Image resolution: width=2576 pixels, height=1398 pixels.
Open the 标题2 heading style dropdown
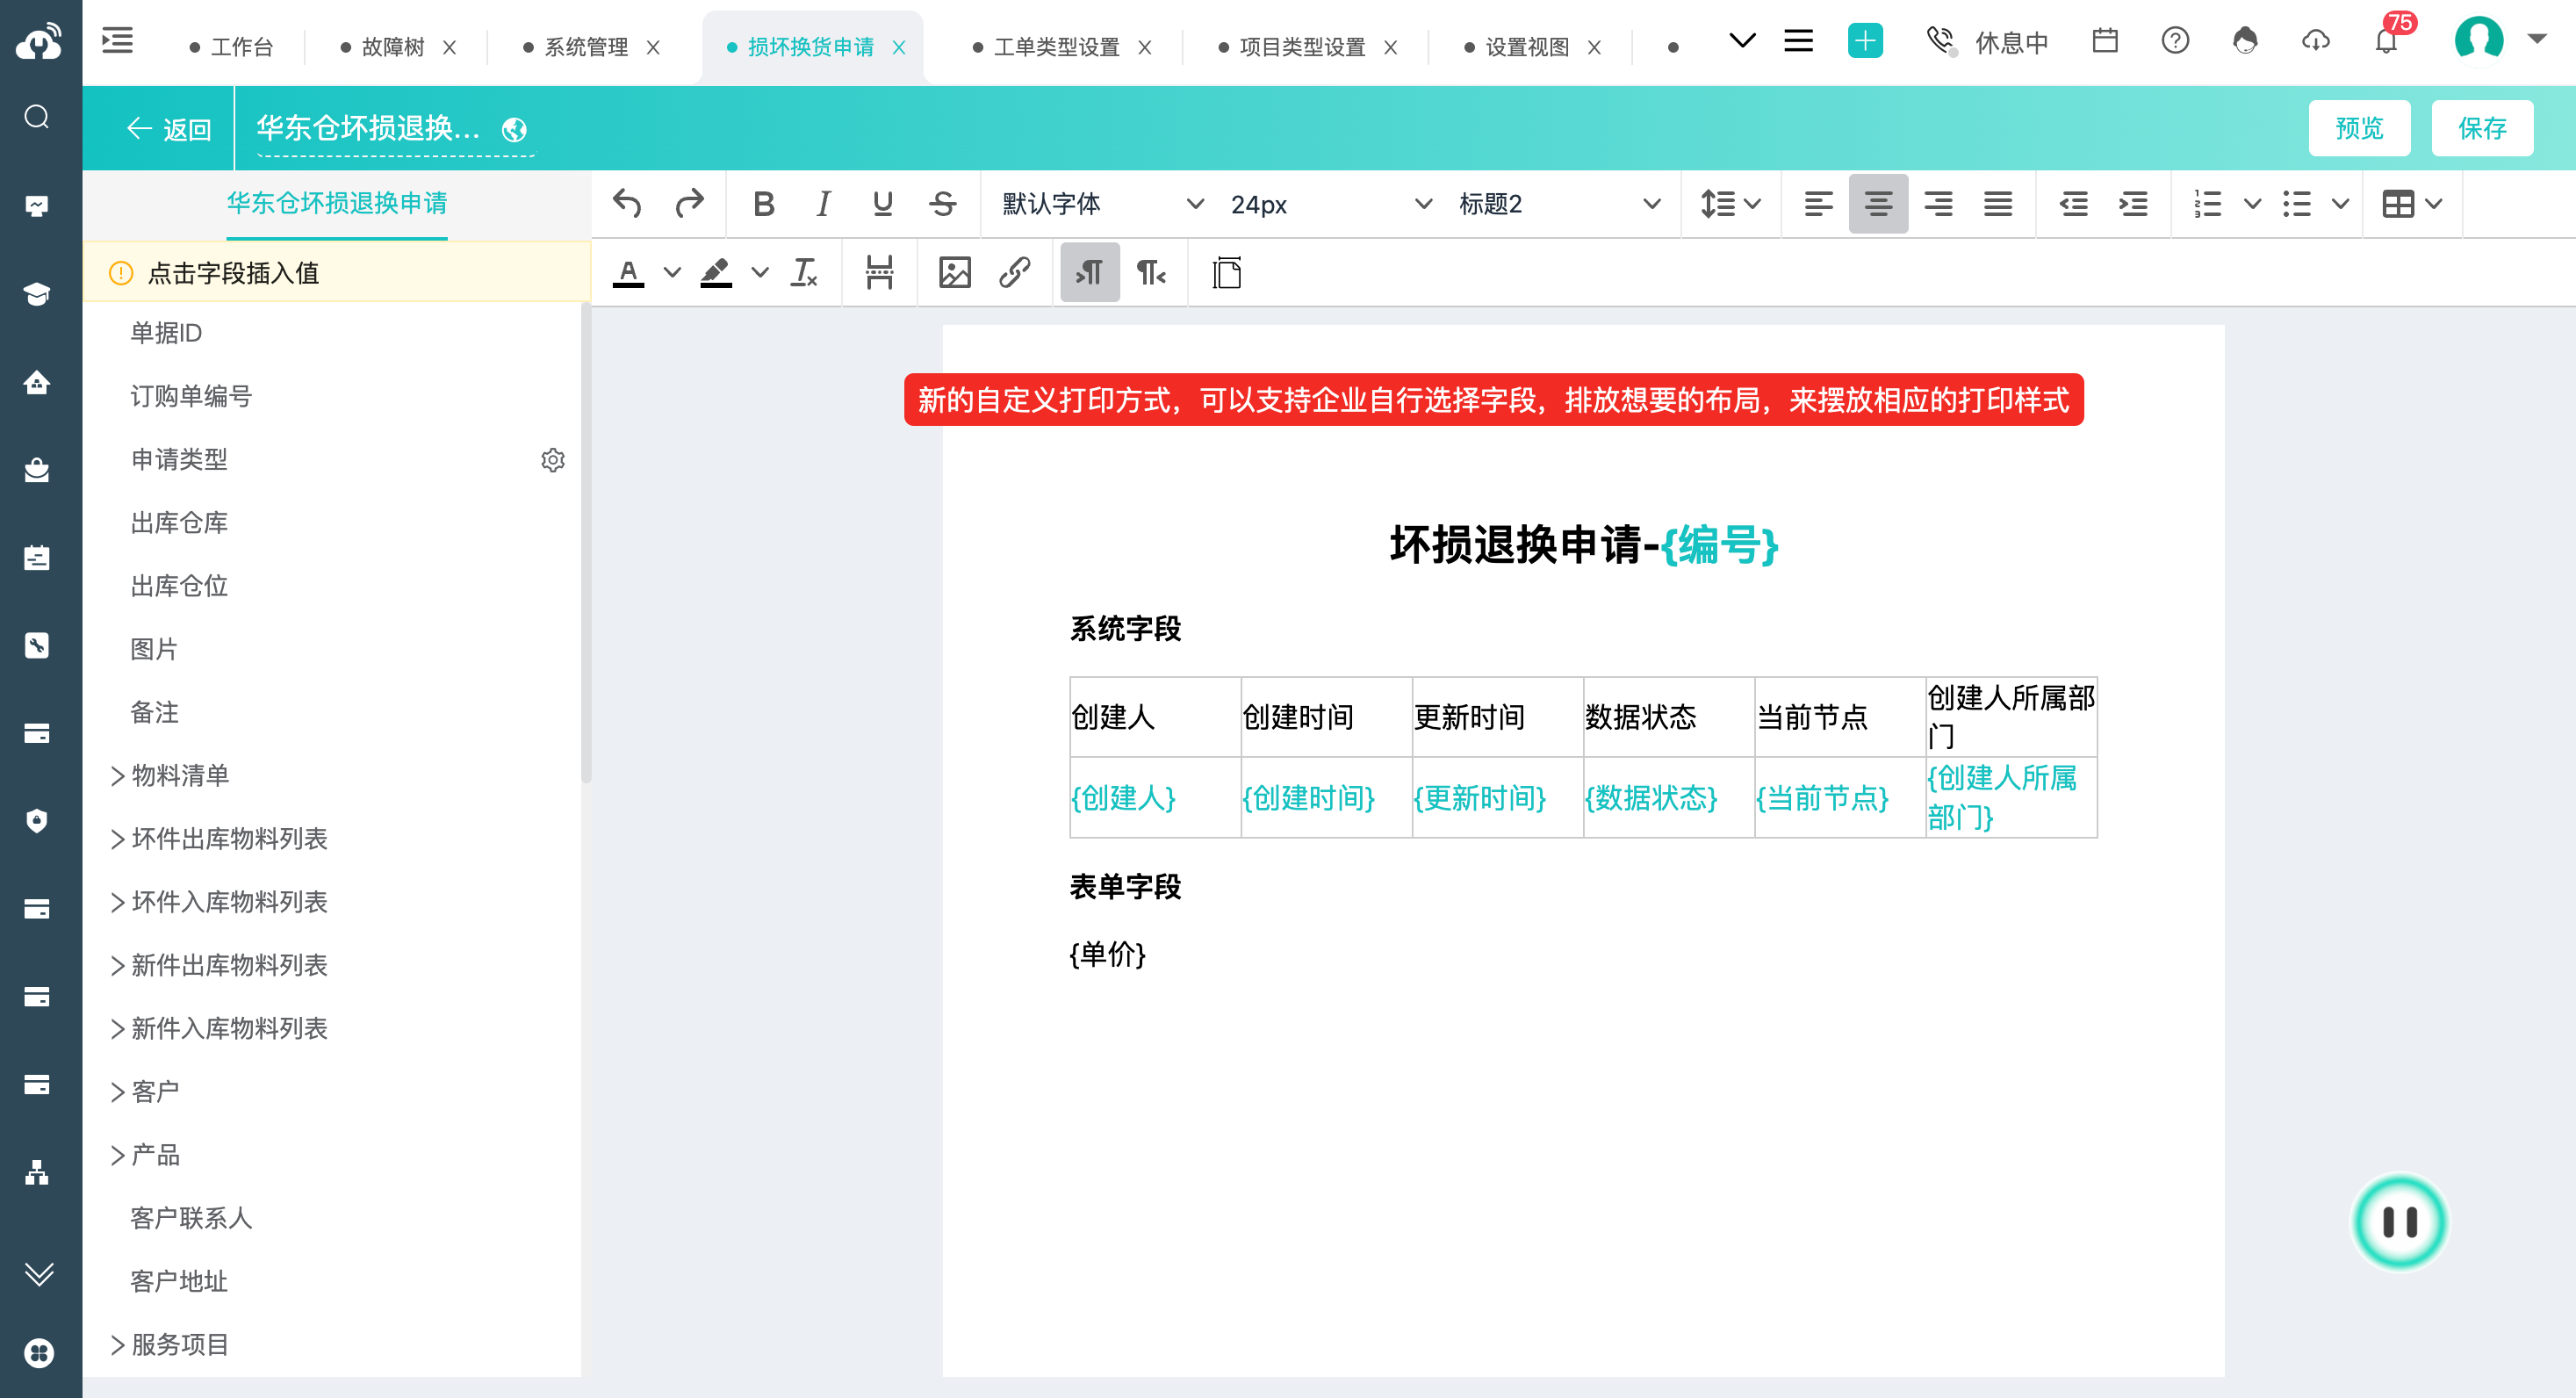1558,204
